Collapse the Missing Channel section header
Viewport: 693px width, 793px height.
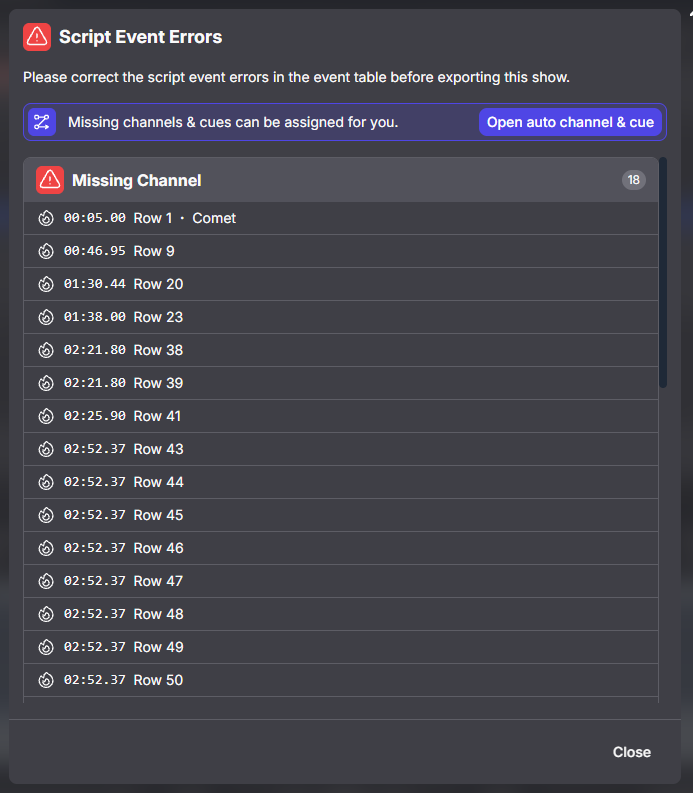(341, 180)
